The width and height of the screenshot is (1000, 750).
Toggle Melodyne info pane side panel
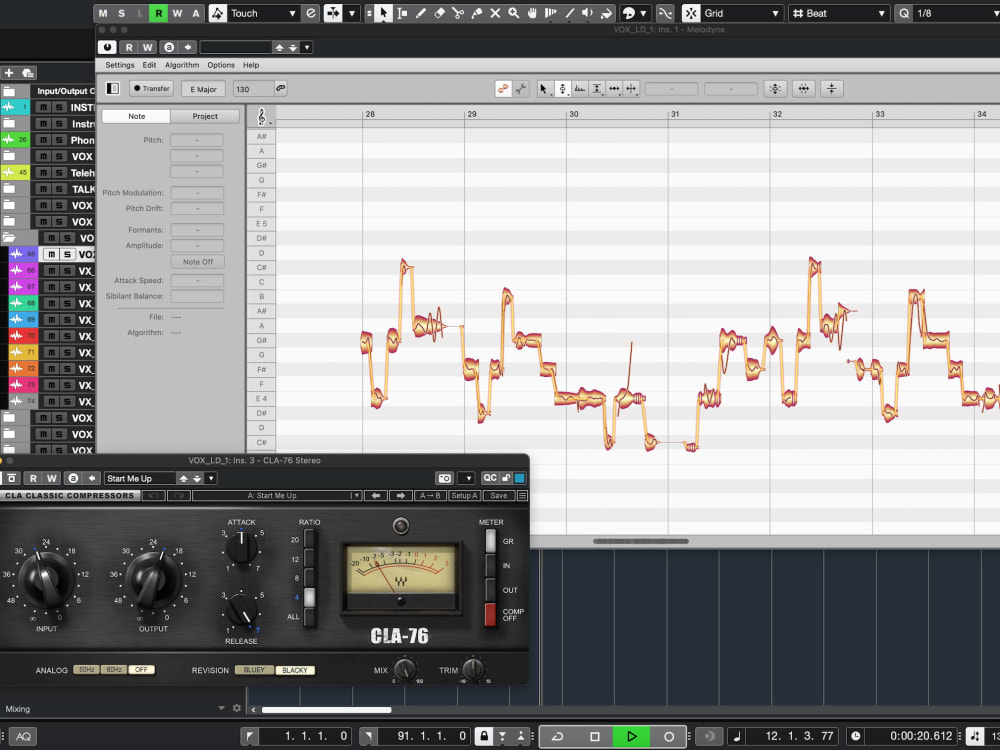pyautogui.click(x=113, y=89)
